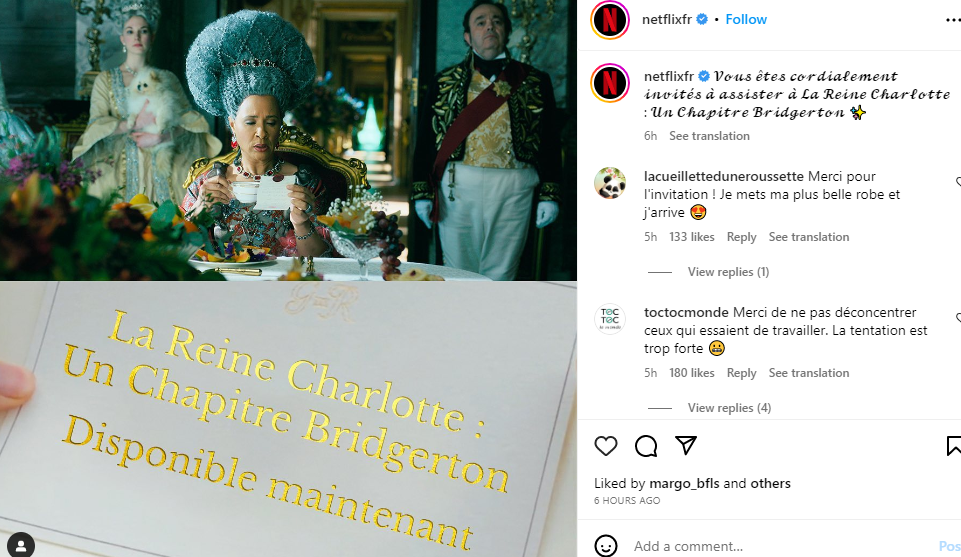Focus the Add a comment field
The width and height of the screenshot is (961, 557).
[x=778, y=546]
